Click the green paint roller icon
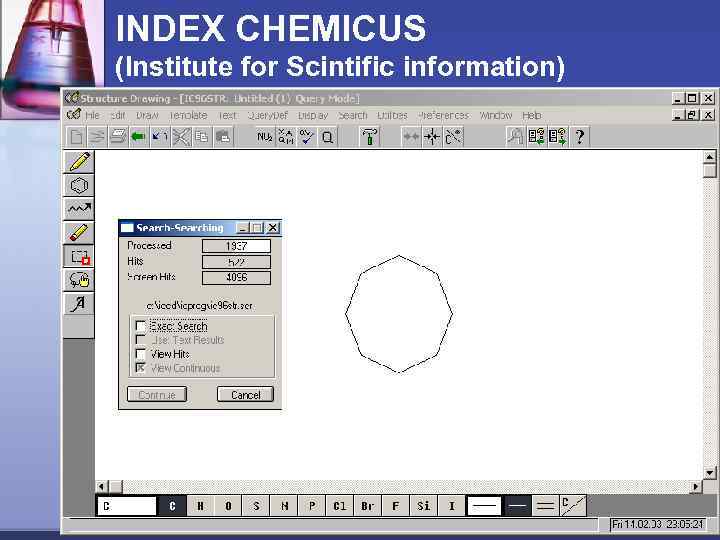This screenshot has width=720, height=540. pos(369,137)
